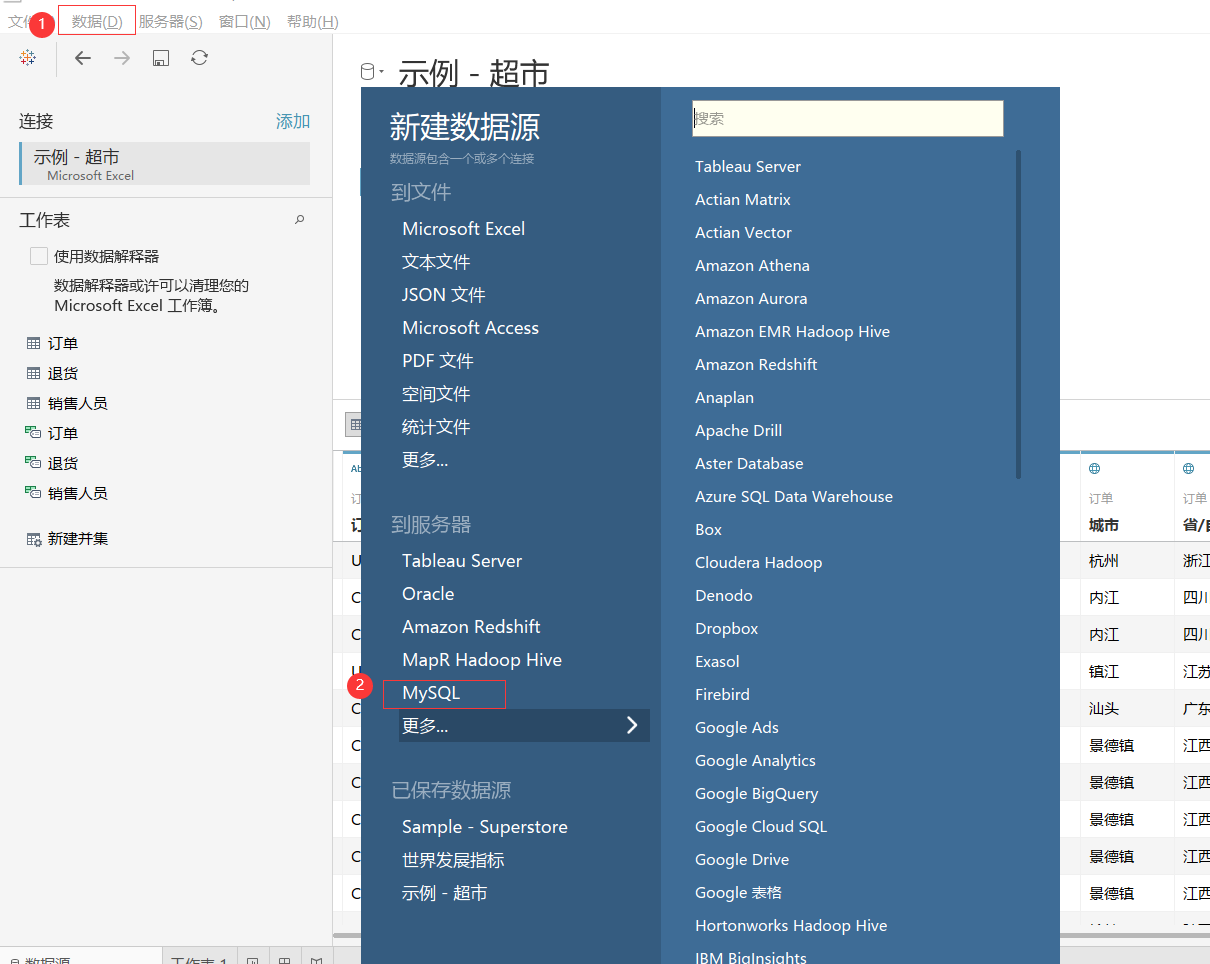Viewport: 1210px width, 964px height.
Task: Open the Tableau start page logo icon
Action: pyautogui.click(x=28, y=58)
